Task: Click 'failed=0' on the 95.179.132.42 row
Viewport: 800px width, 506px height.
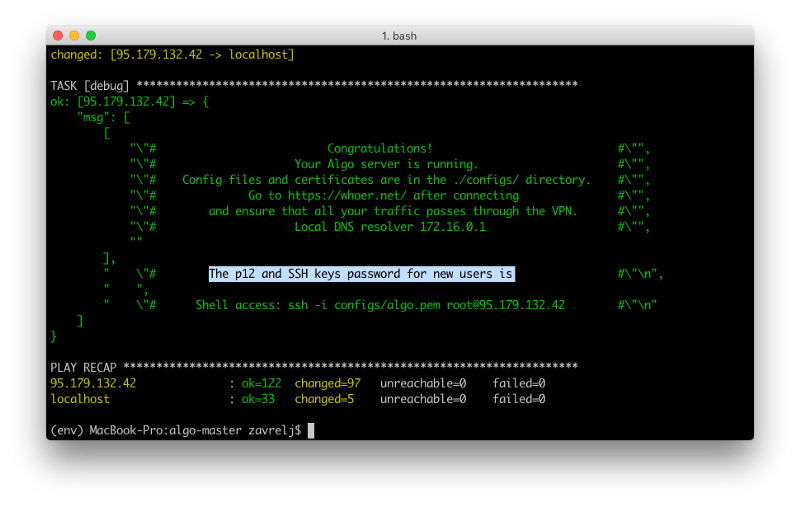Action: 519,383
